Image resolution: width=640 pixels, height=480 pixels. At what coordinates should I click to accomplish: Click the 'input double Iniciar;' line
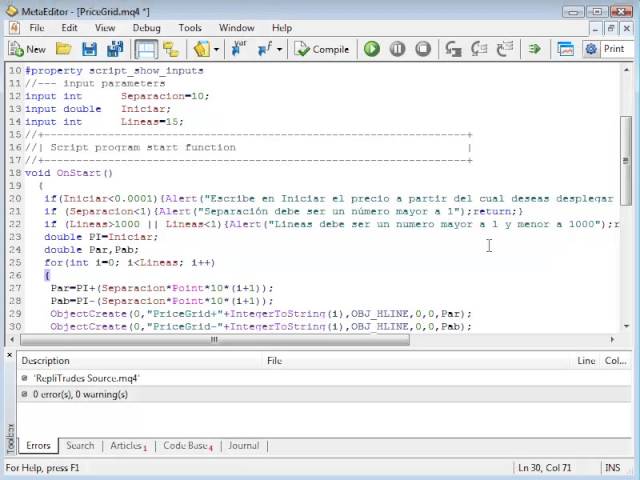[x=98, y=109]
